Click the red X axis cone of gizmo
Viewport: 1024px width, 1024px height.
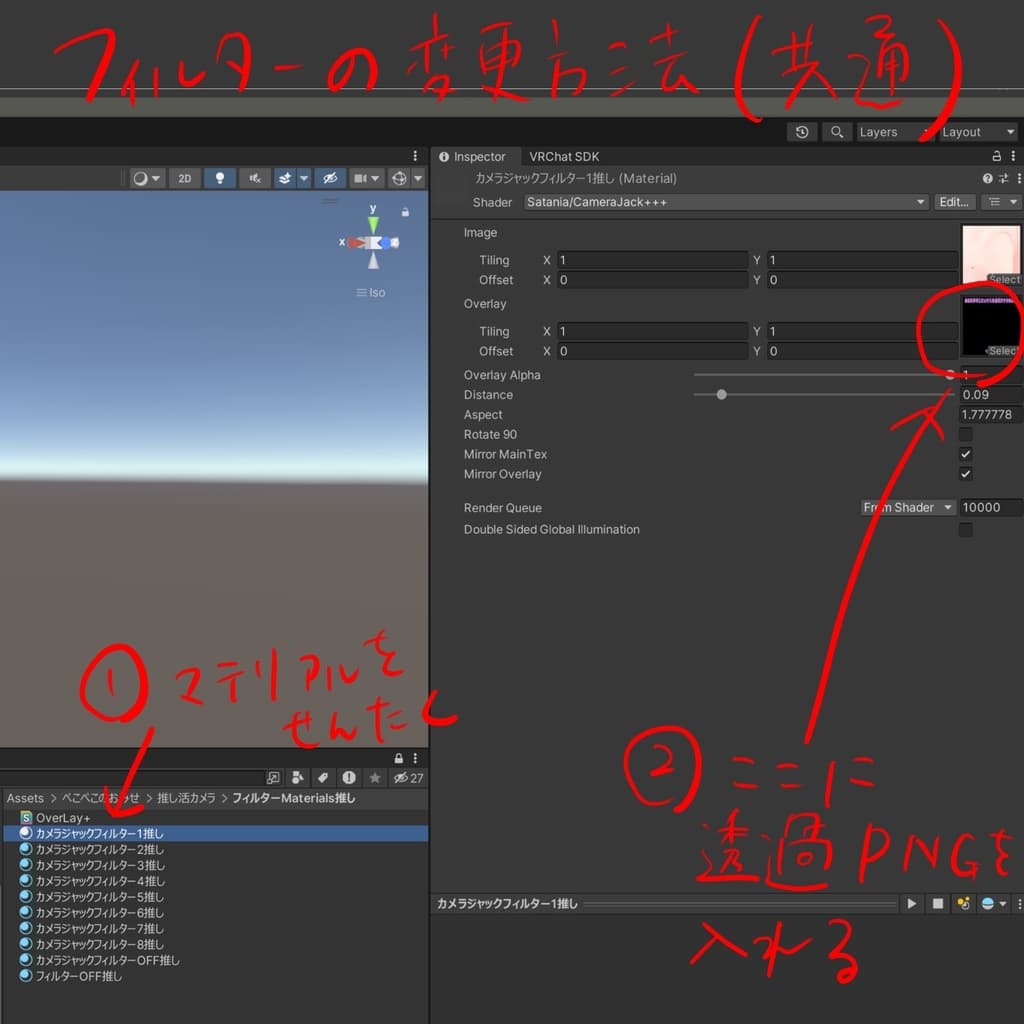(356, 243)
